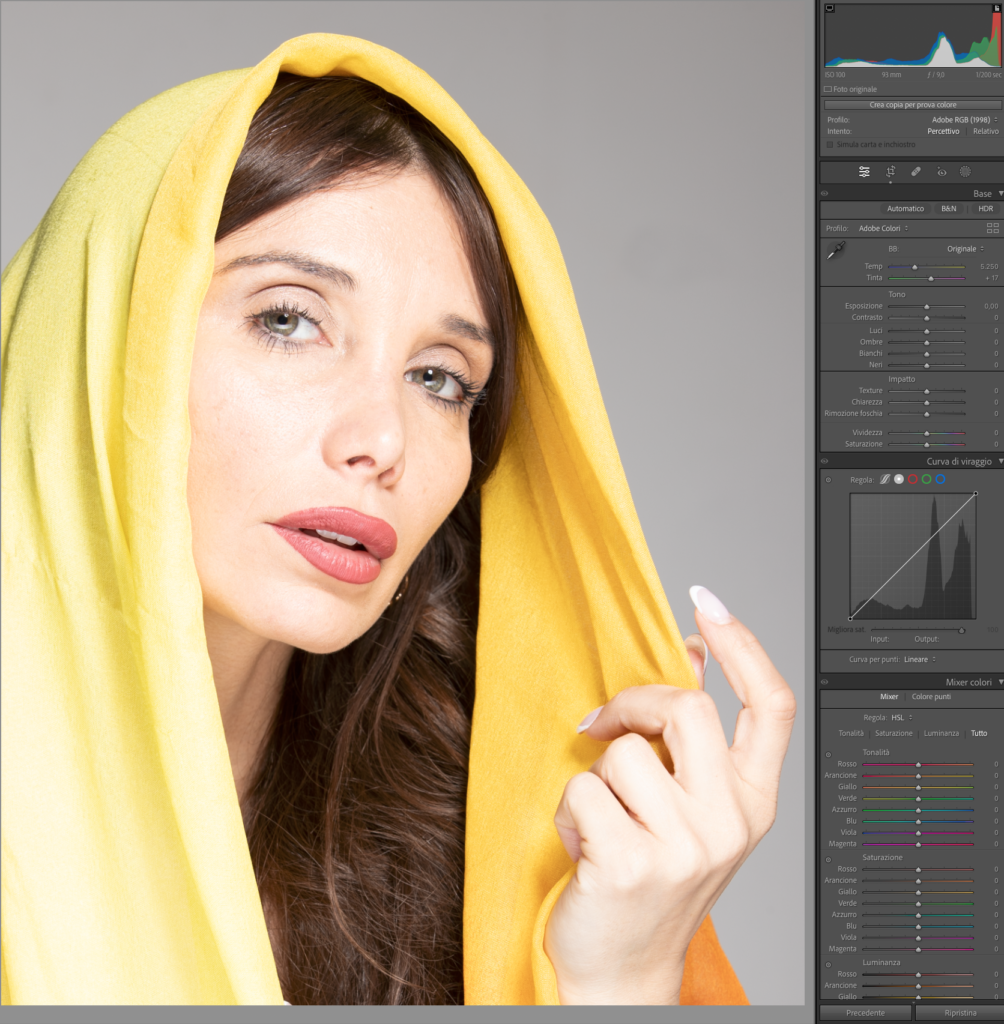
Task: Select the Masking tool
Action: pos(965,172)
